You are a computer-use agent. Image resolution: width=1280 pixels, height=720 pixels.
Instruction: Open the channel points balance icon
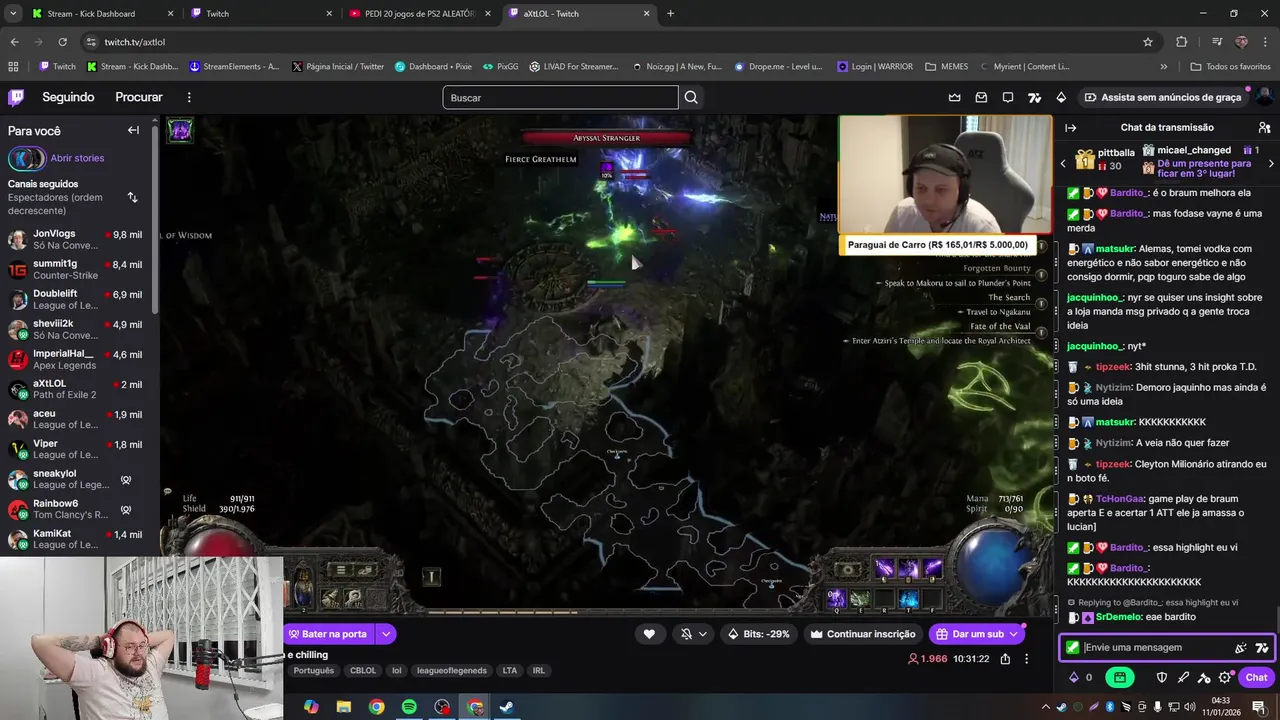coord(1080,677)
